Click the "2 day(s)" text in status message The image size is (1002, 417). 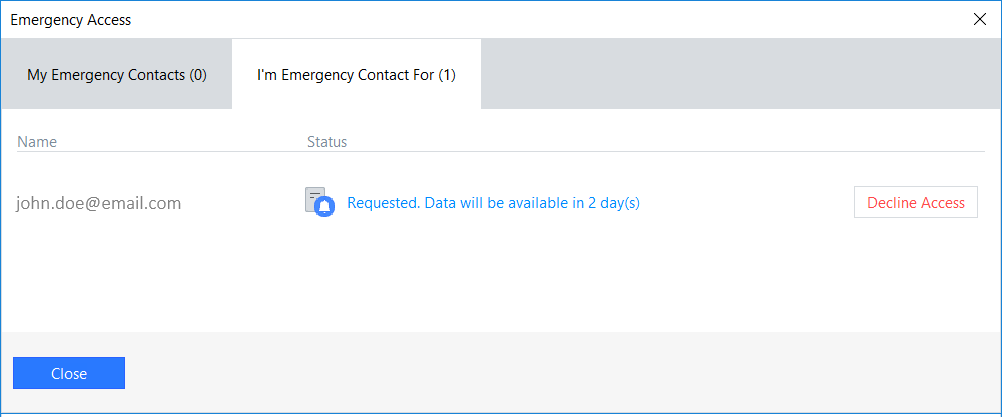coord(614,203)
